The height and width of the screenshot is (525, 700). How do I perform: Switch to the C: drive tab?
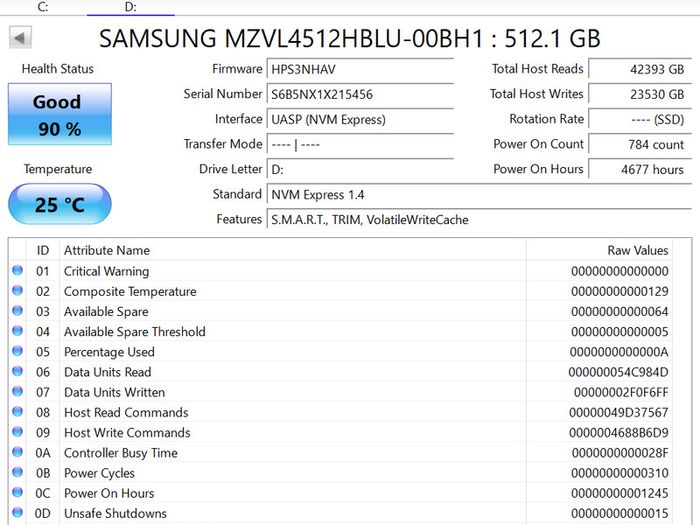coord(43,7)
